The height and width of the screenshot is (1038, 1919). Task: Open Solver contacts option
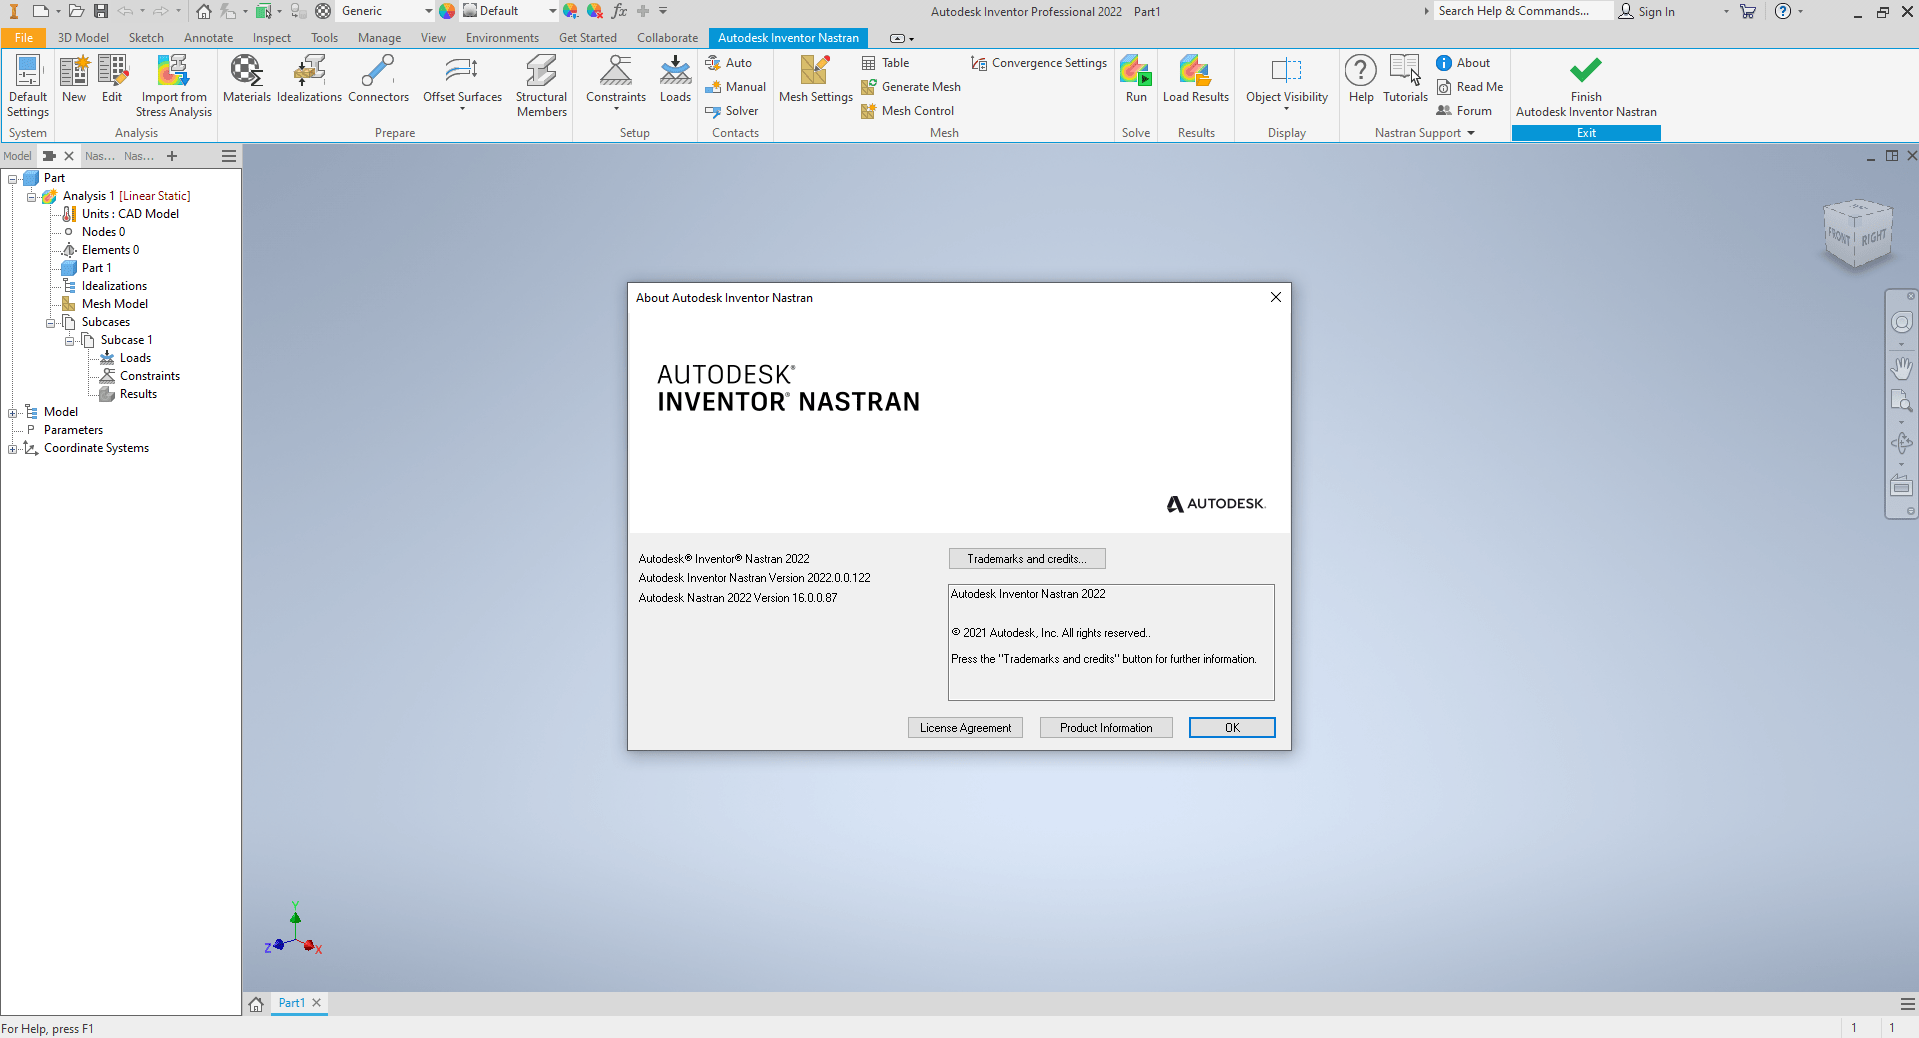click(731, 111)
